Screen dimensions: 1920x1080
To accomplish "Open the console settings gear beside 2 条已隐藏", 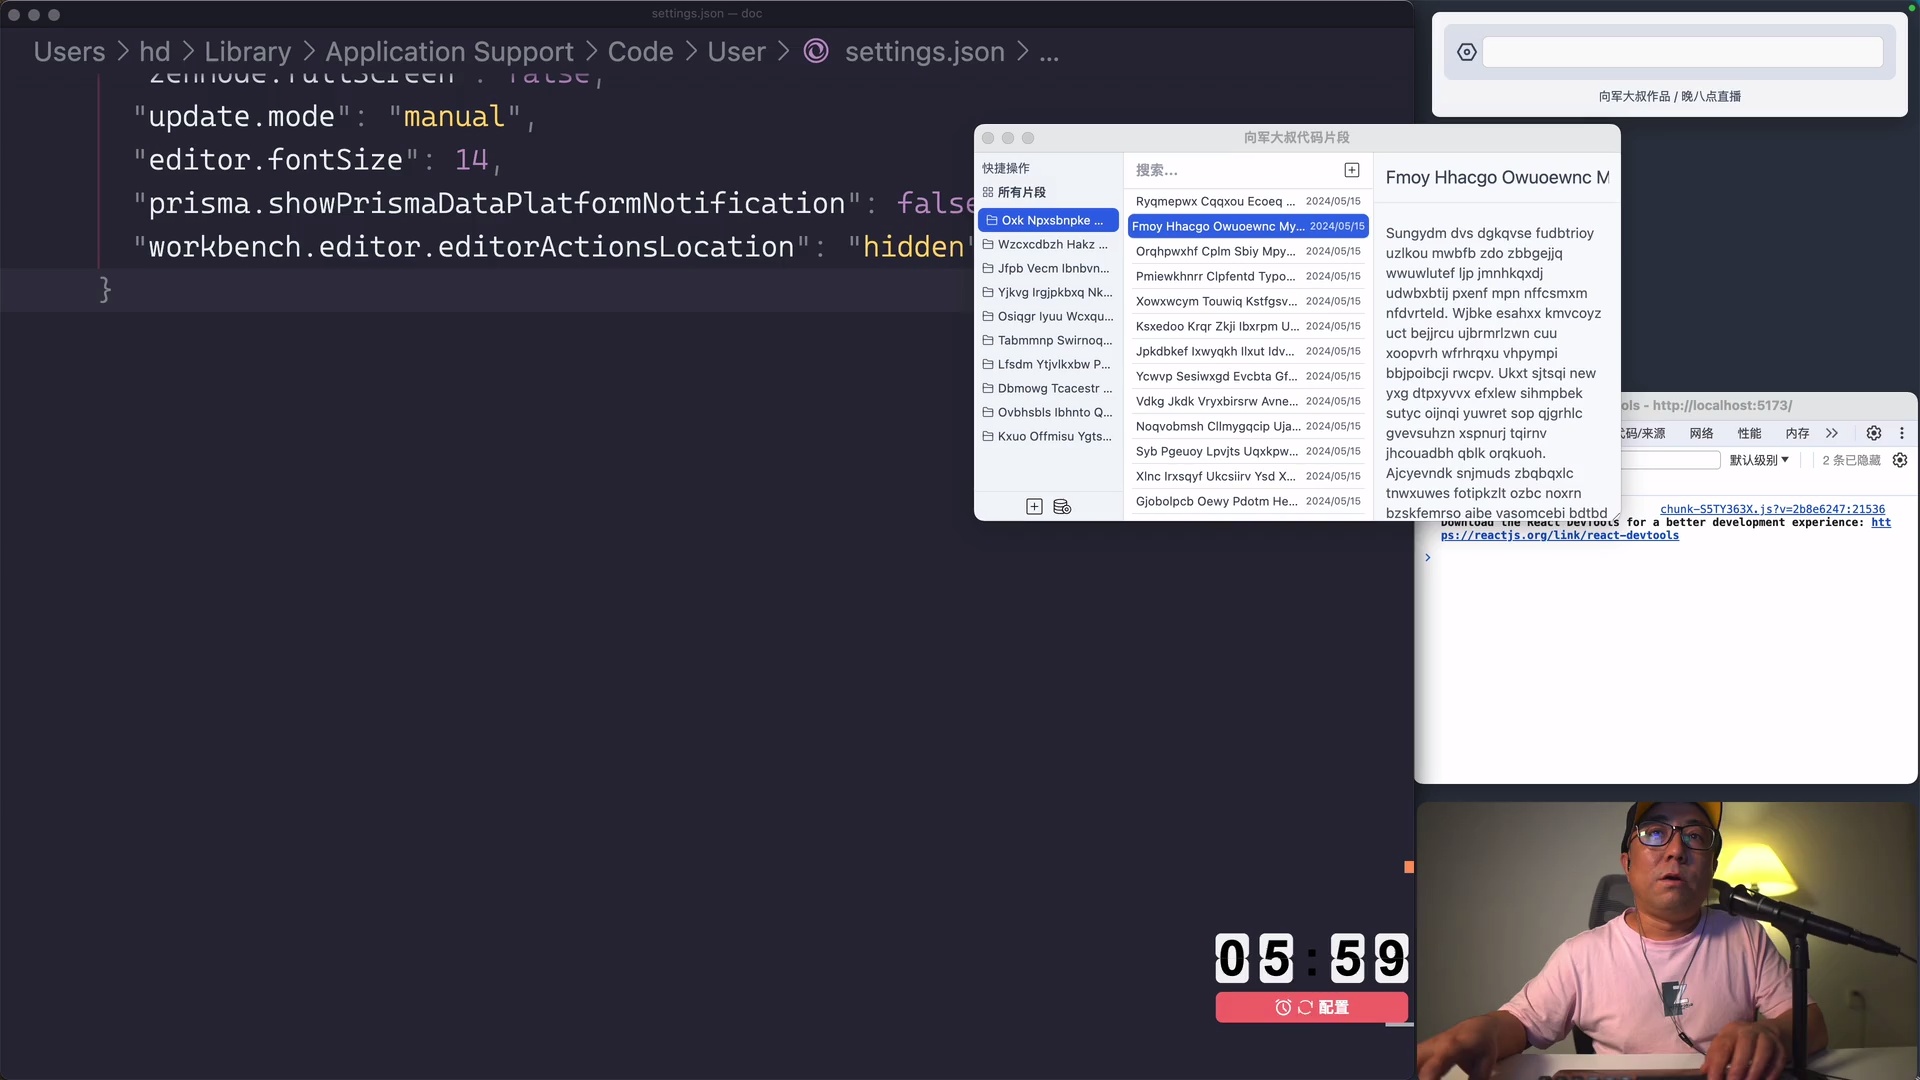I will click(1900, 460).
